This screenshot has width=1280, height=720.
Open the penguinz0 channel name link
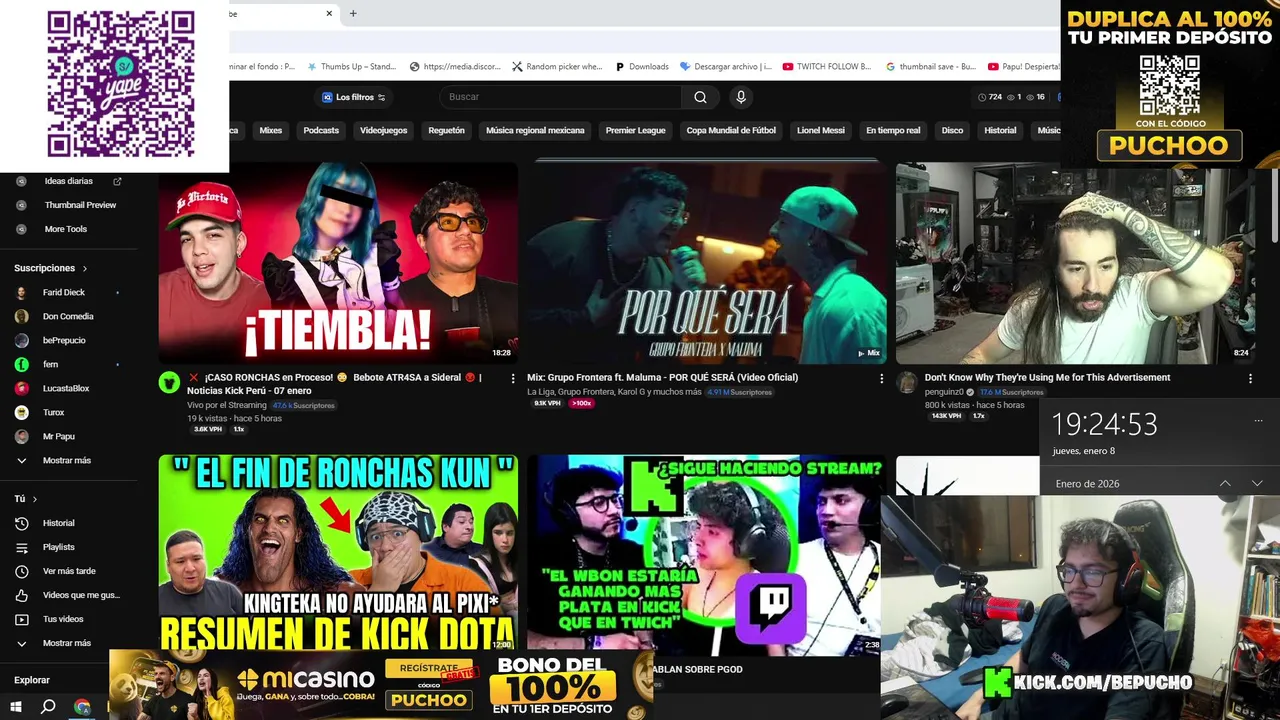coord(944,392)
